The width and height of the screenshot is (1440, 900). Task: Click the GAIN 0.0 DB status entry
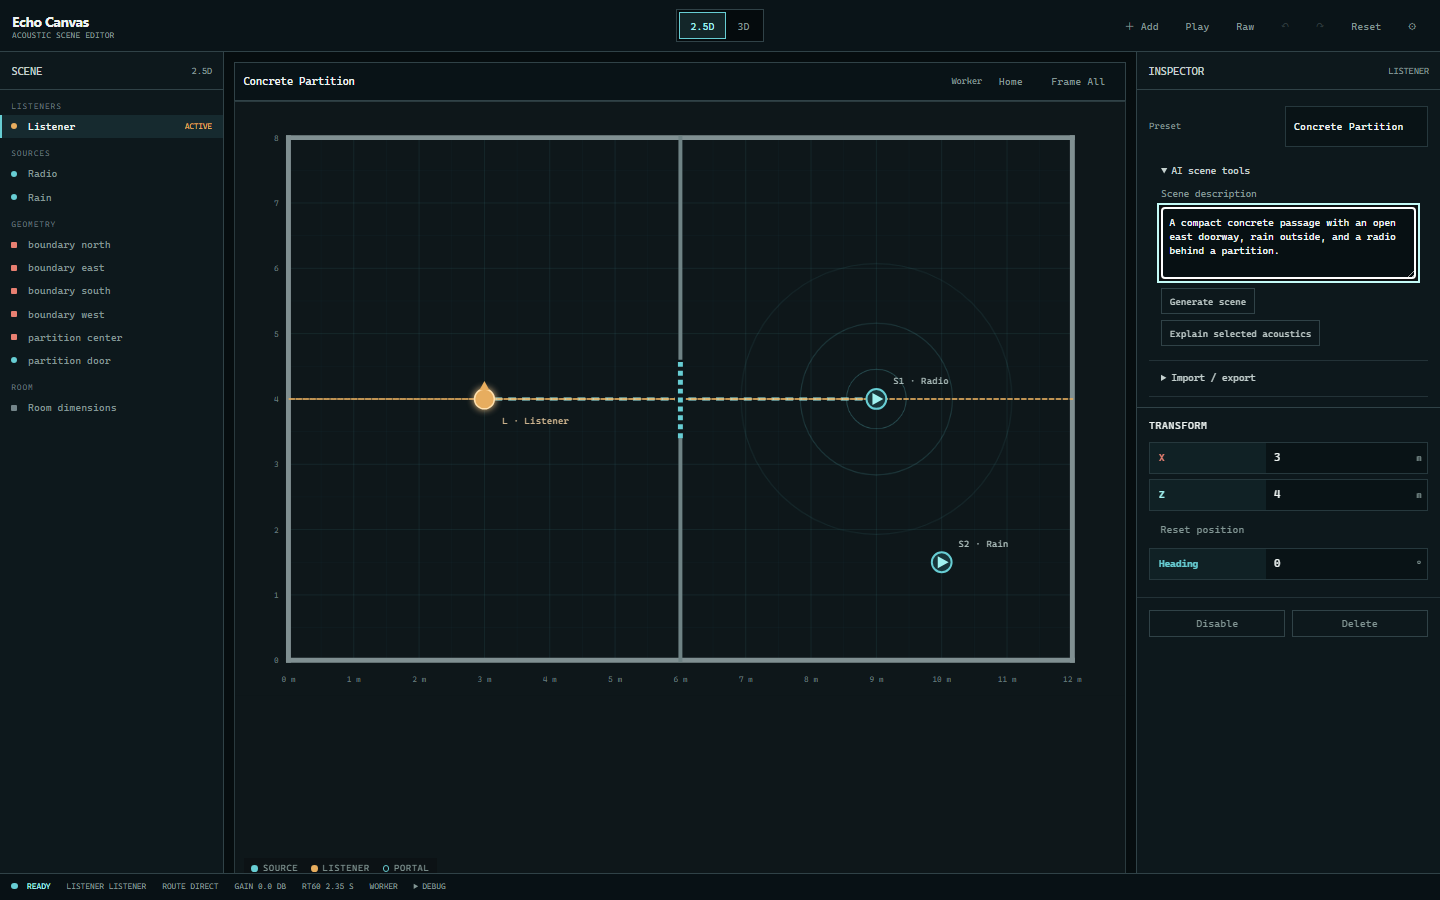click(260, 886)
